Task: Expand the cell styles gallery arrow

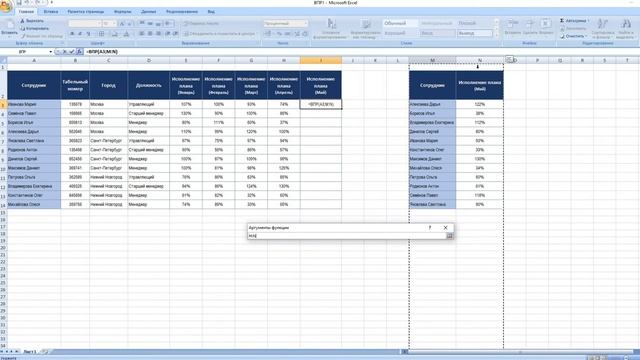Action: click(496, 36)
